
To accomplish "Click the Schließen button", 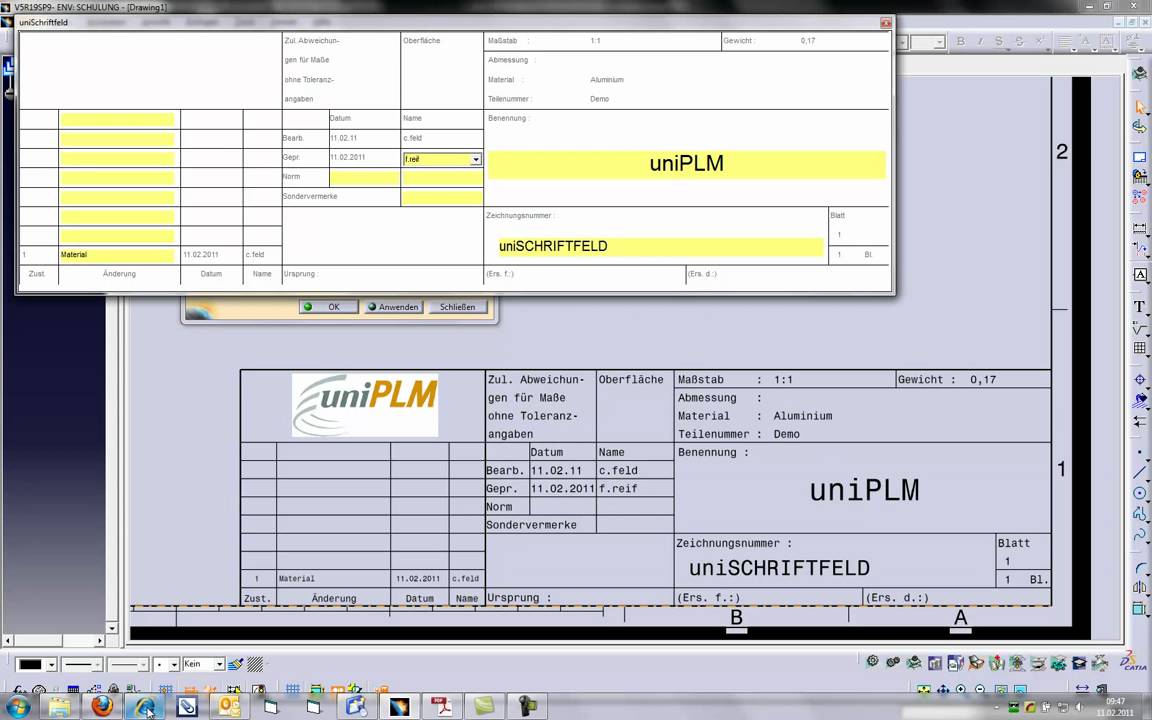I will coord(458,307).
